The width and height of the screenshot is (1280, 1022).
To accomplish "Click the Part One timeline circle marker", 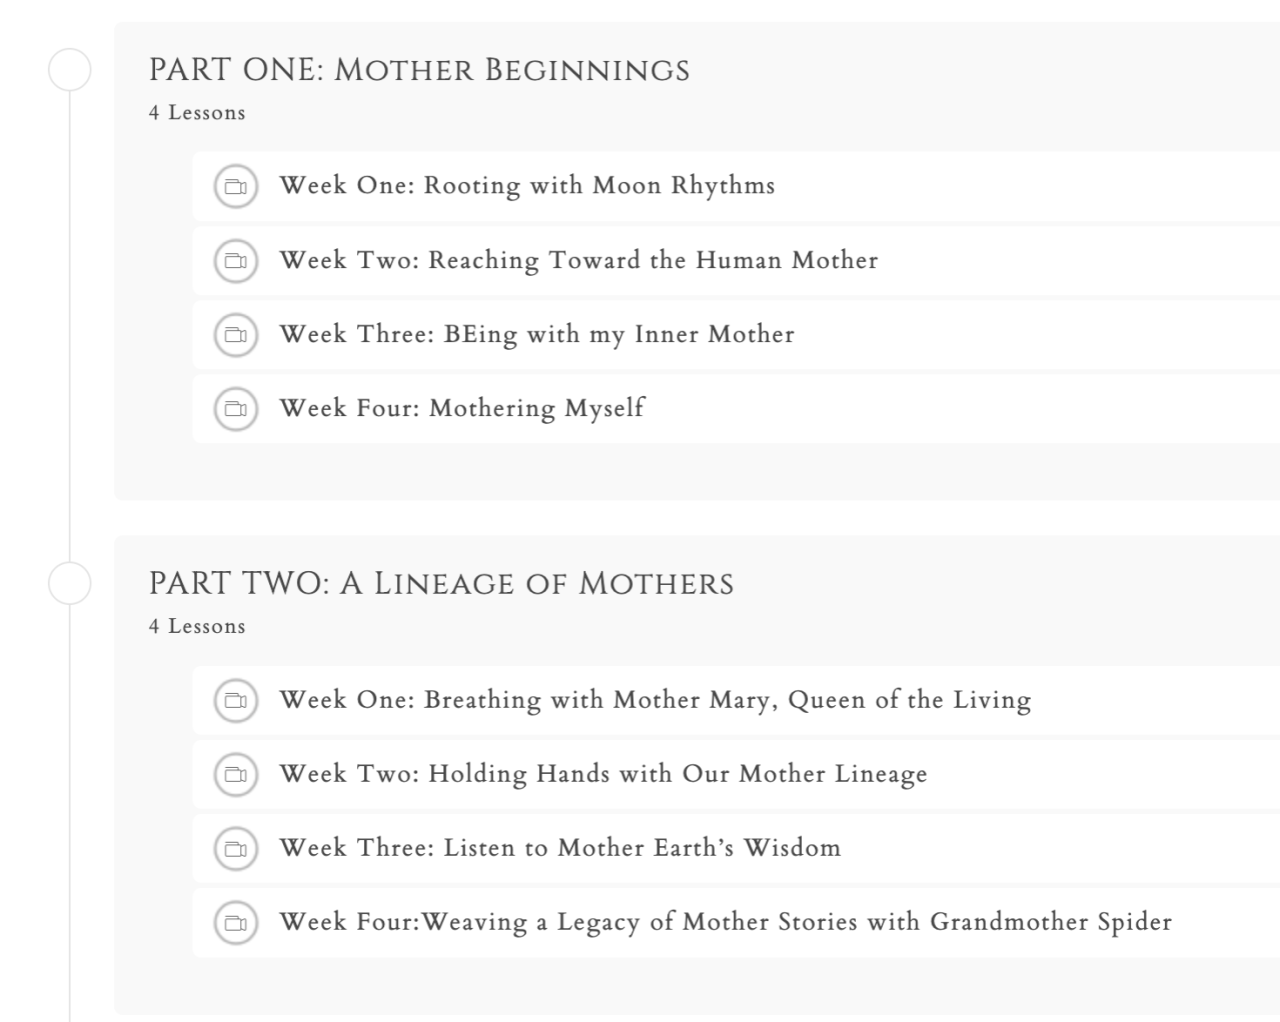I will point(70,70).
